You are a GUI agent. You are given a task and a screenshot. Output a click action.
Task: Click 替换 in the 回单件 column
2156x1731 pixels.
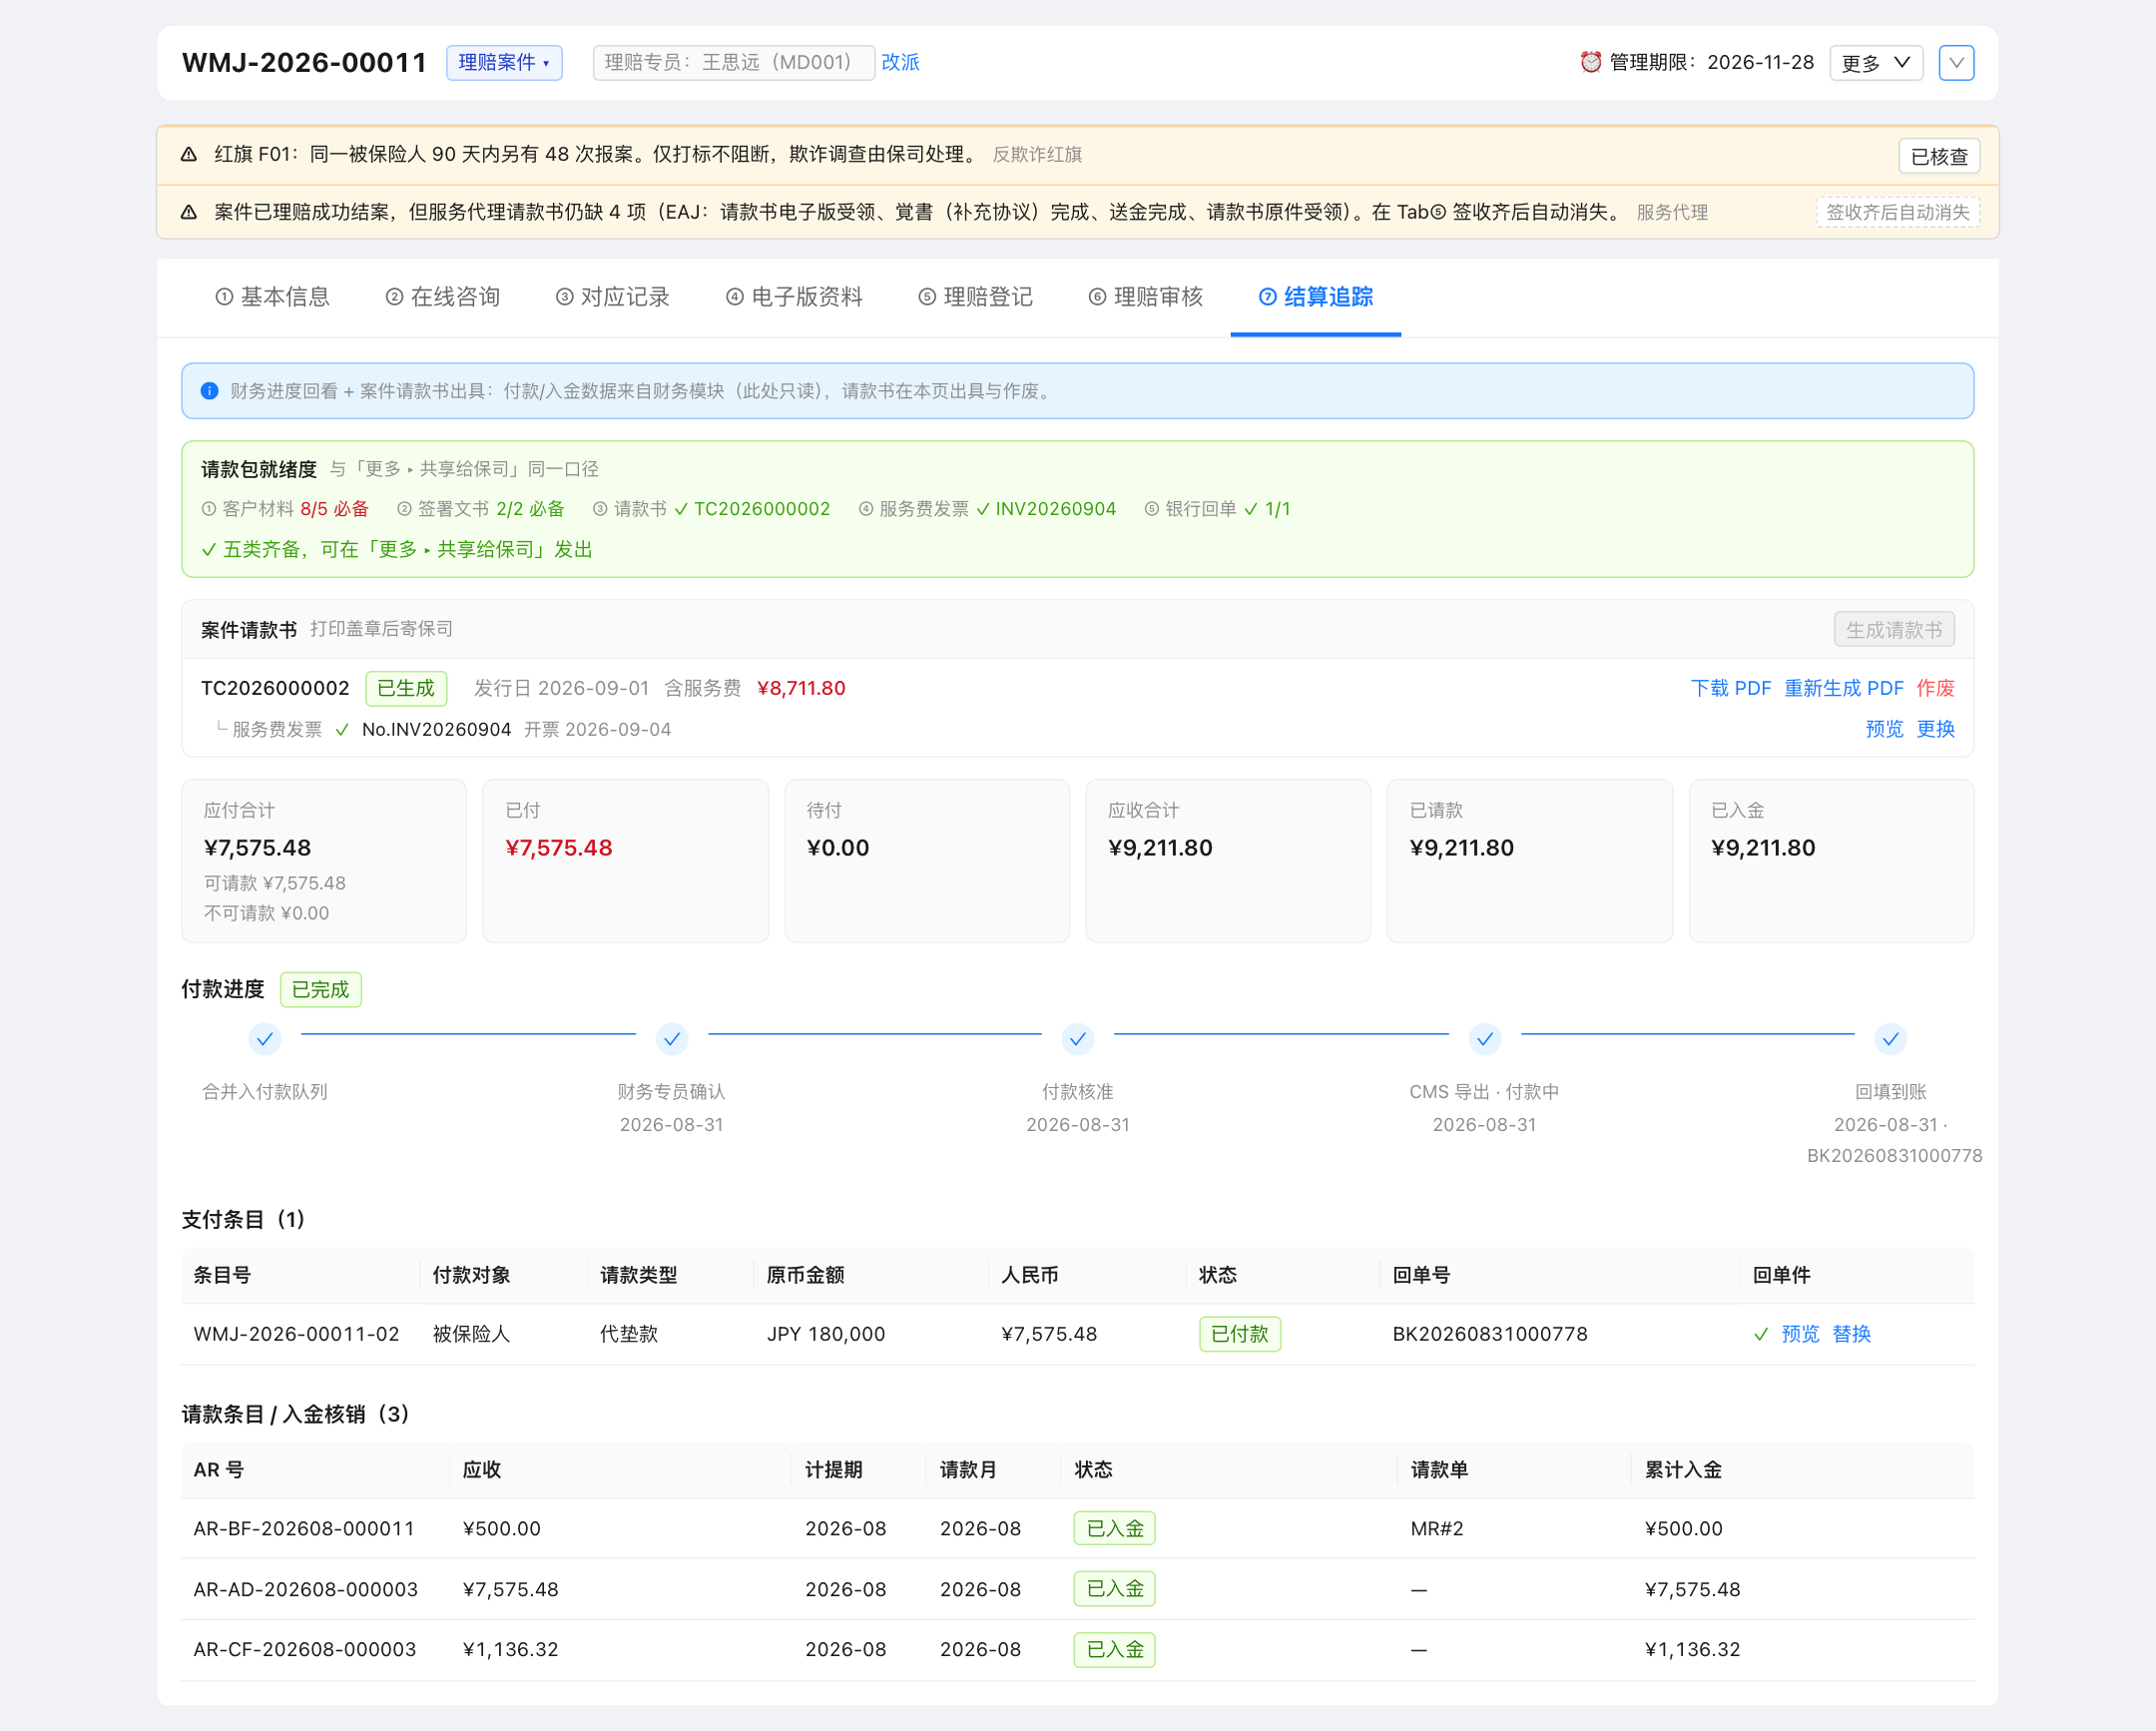1851,1334
